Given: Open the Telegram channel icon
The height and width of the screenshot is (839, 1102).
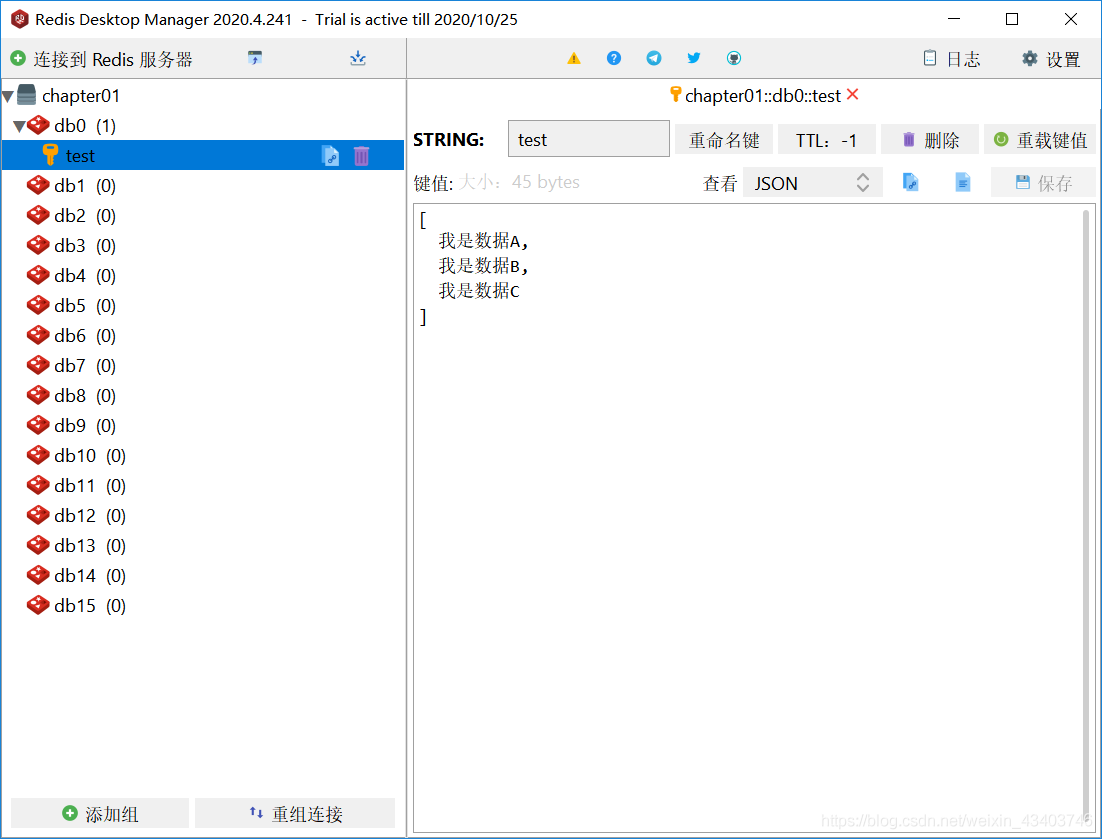Looking at the screenshot, I should click(654, 58).
